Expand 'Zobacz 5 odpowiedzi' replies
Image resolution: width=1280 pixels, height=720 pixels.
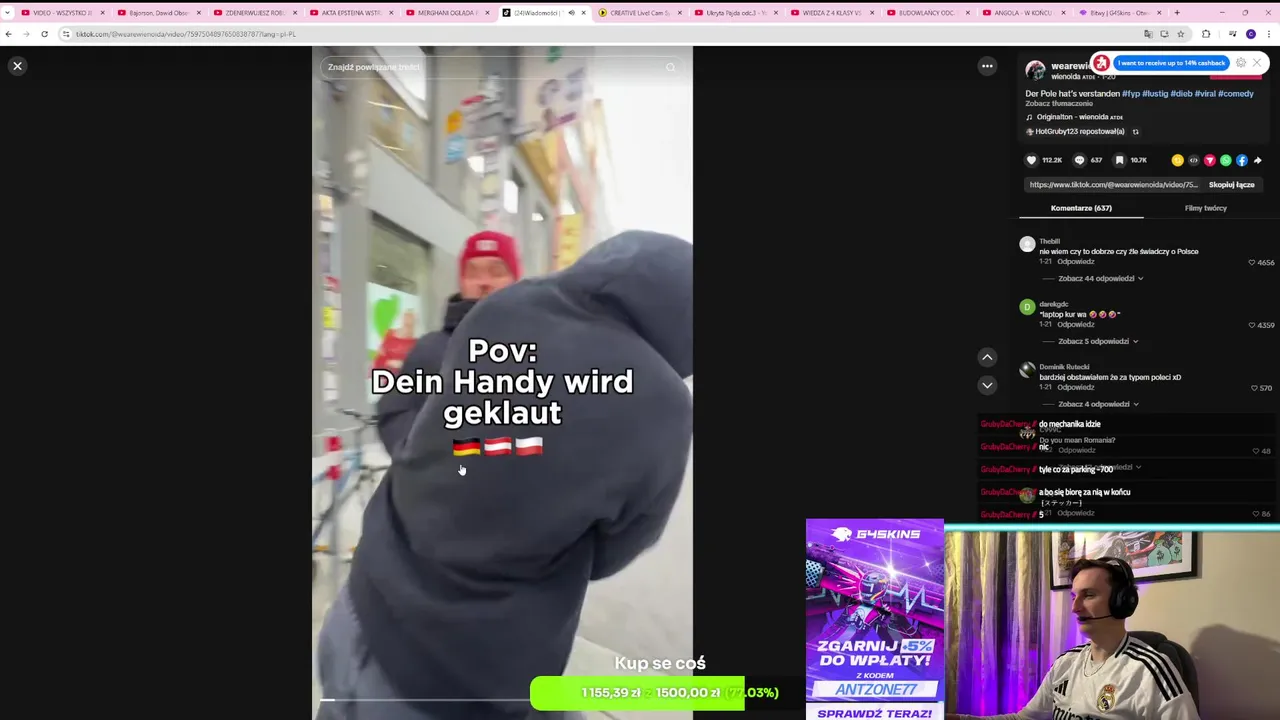(x=1098, y=342)
